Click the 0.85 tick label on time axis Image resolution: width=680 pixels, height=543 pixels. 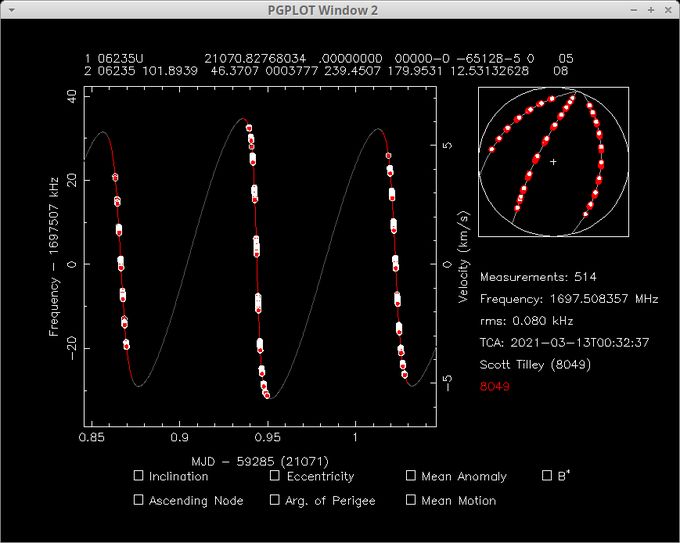pos(92,437)
